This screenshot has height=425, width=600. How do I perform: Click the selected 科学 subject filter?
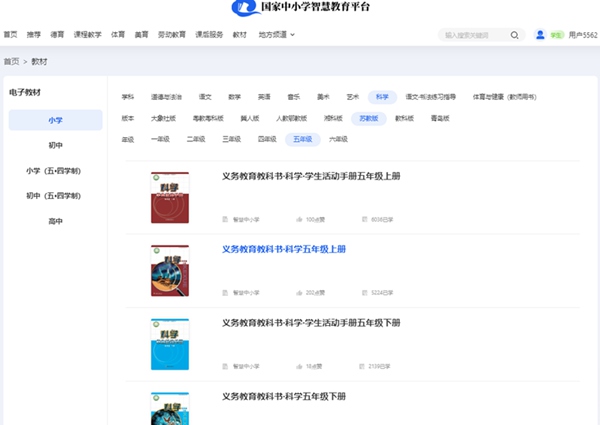(x=382, y=97)
